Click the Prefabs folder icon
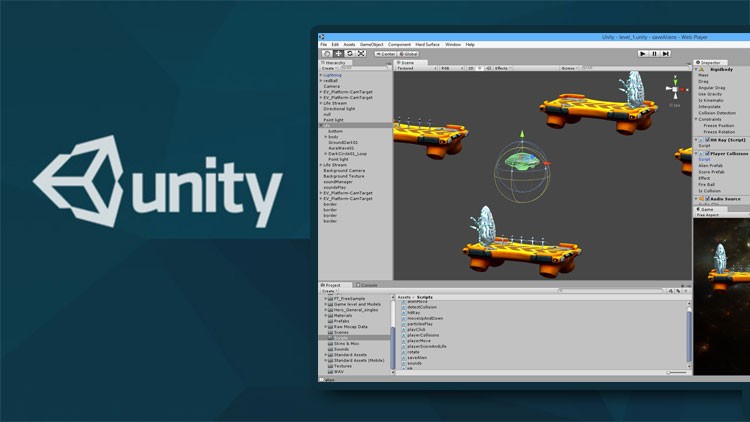 331,322
